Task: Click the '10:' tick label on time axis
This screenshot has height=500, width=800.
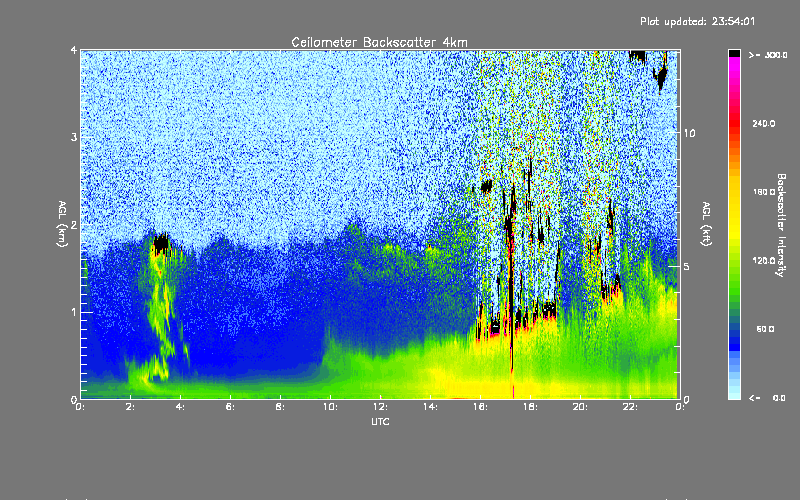Action: coord(330,407)
